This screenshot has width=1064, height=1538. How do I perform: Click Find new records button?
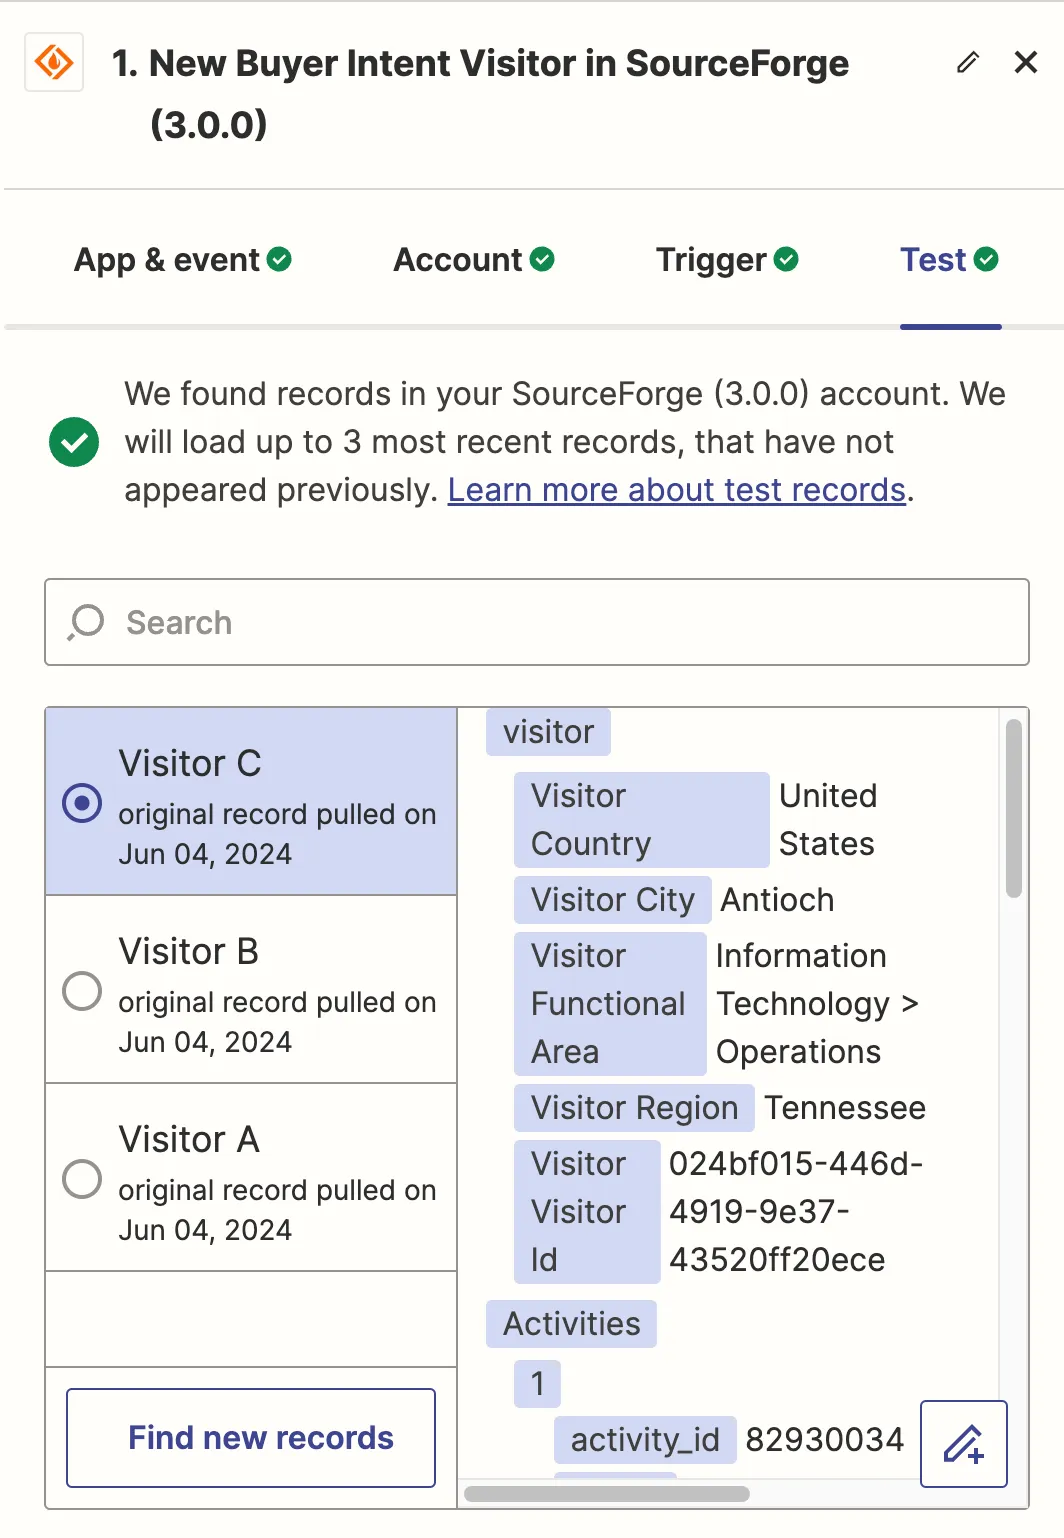click(x=251, y=1438)
